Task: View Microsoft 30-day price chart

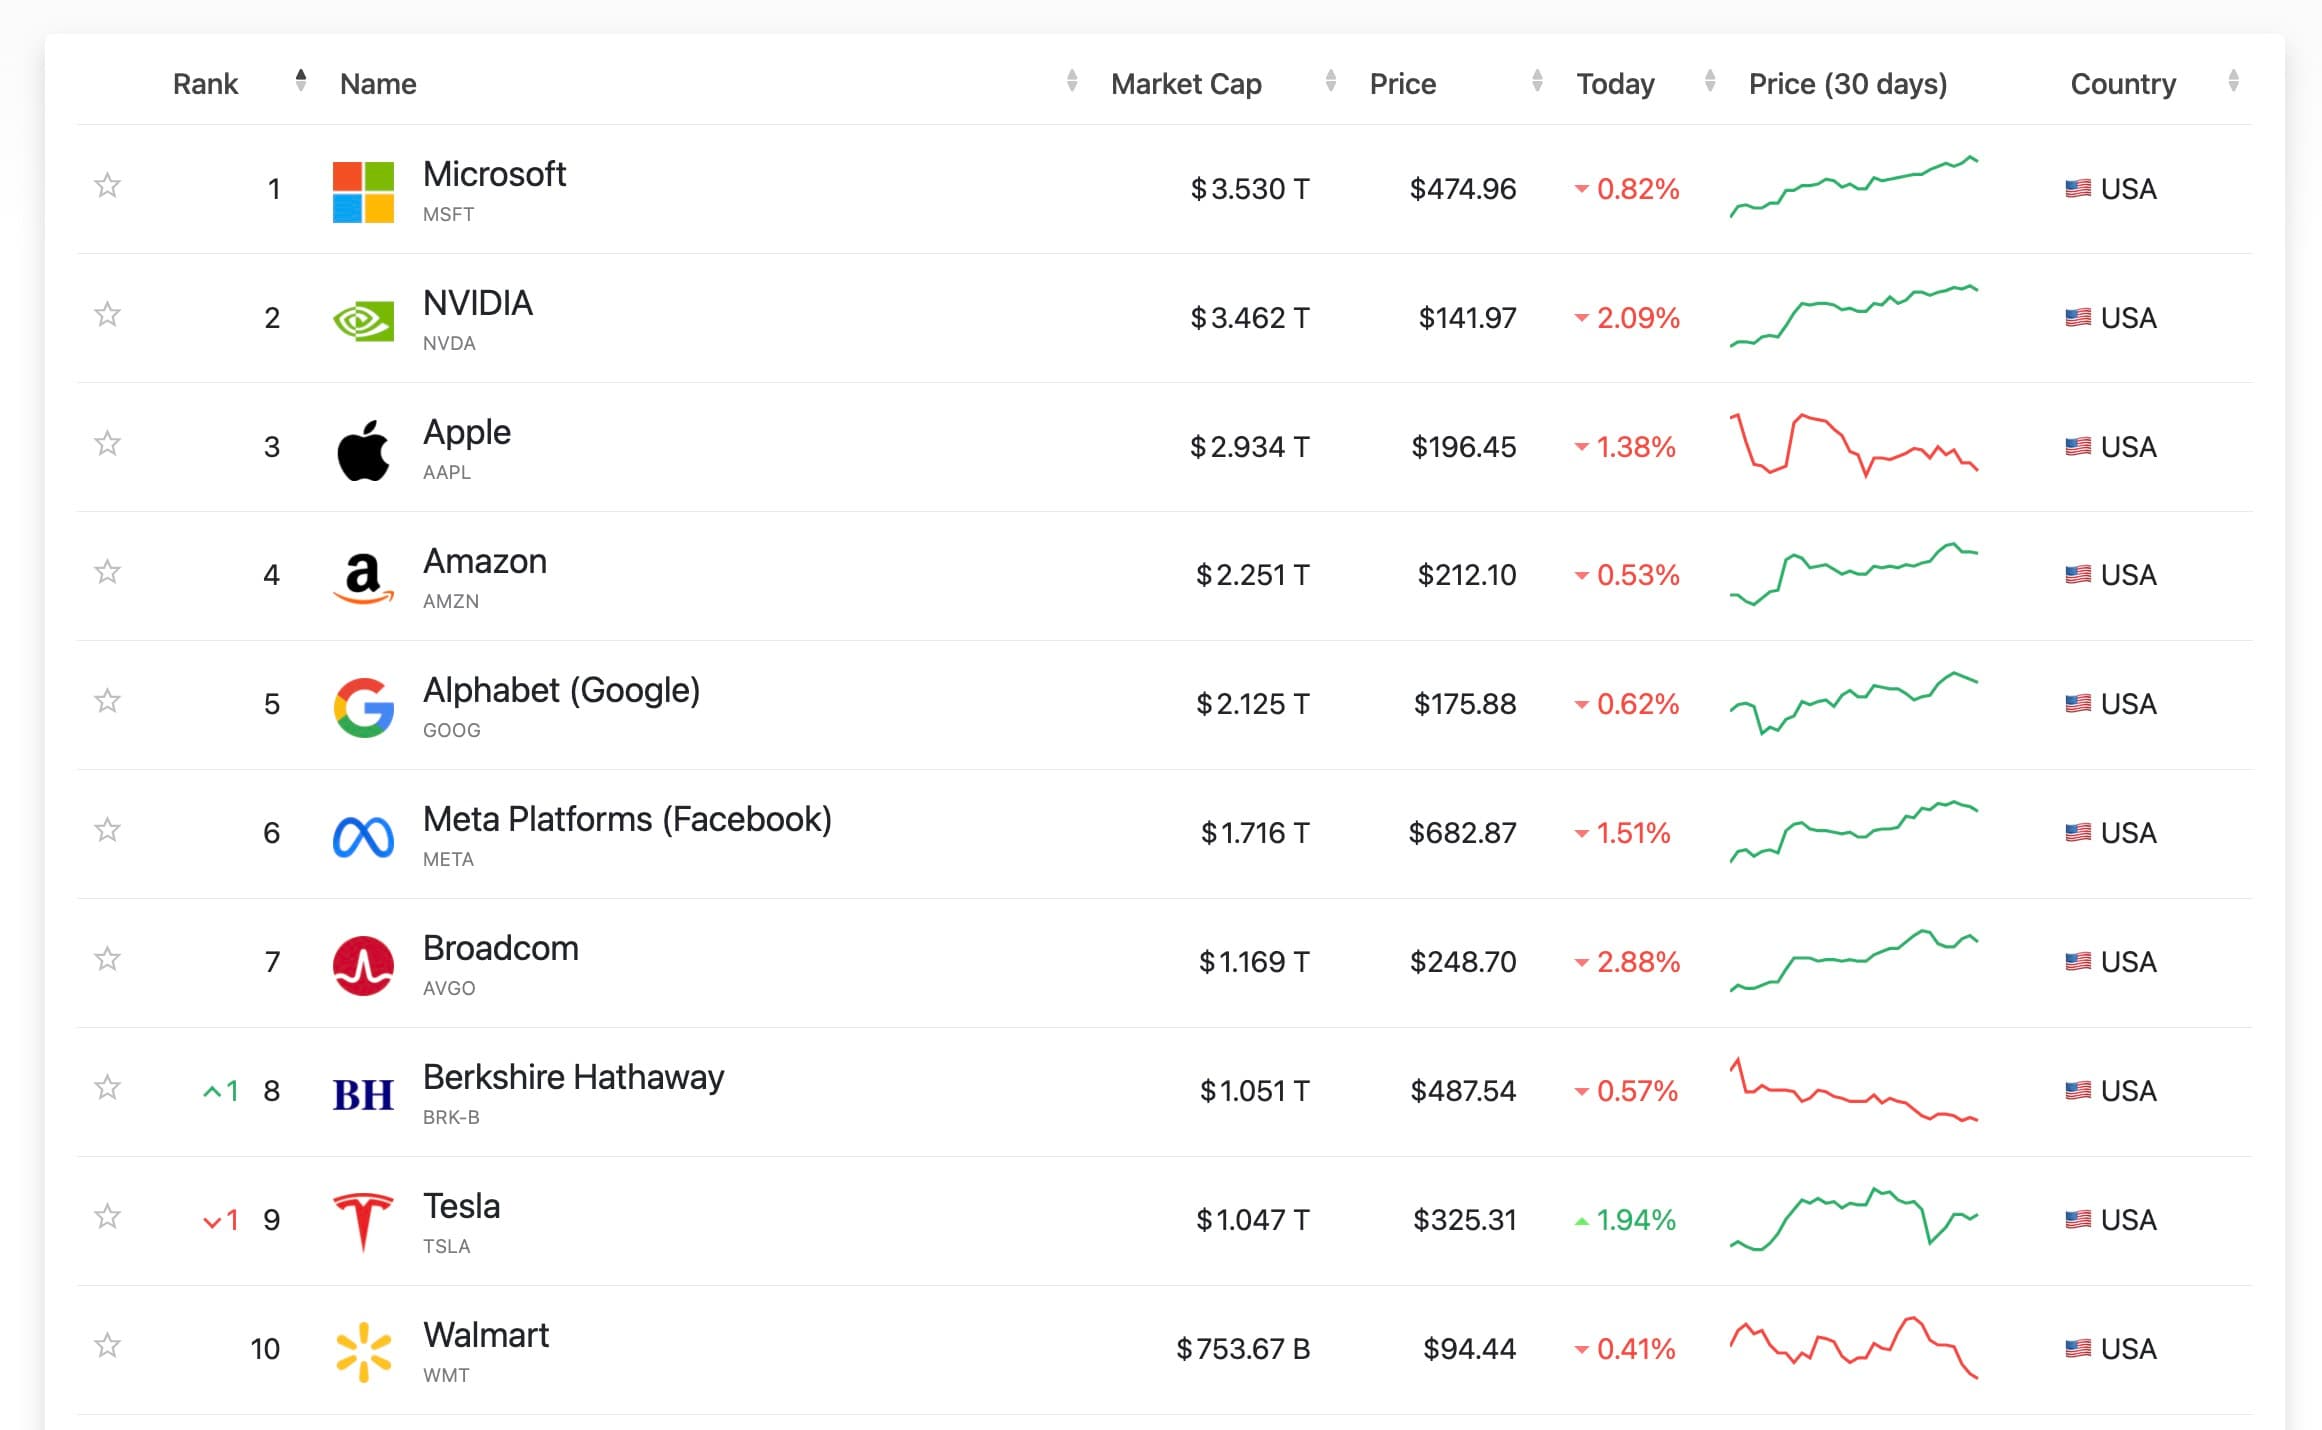Action: click(x=1854, y=187)
